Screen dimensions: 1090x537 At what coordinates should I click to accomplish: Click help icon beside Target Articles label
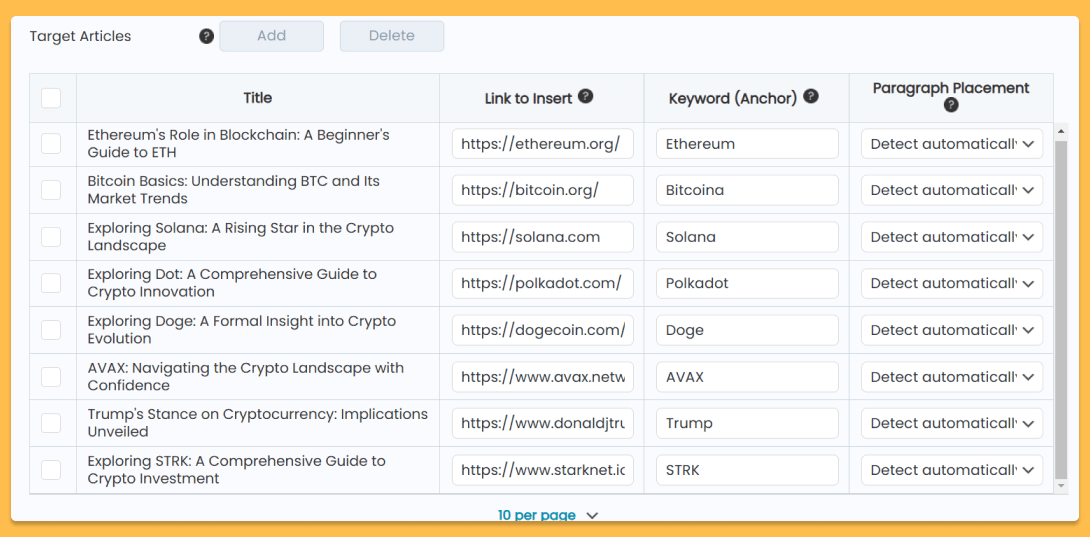pyautogui.click(x=206, y=36)
